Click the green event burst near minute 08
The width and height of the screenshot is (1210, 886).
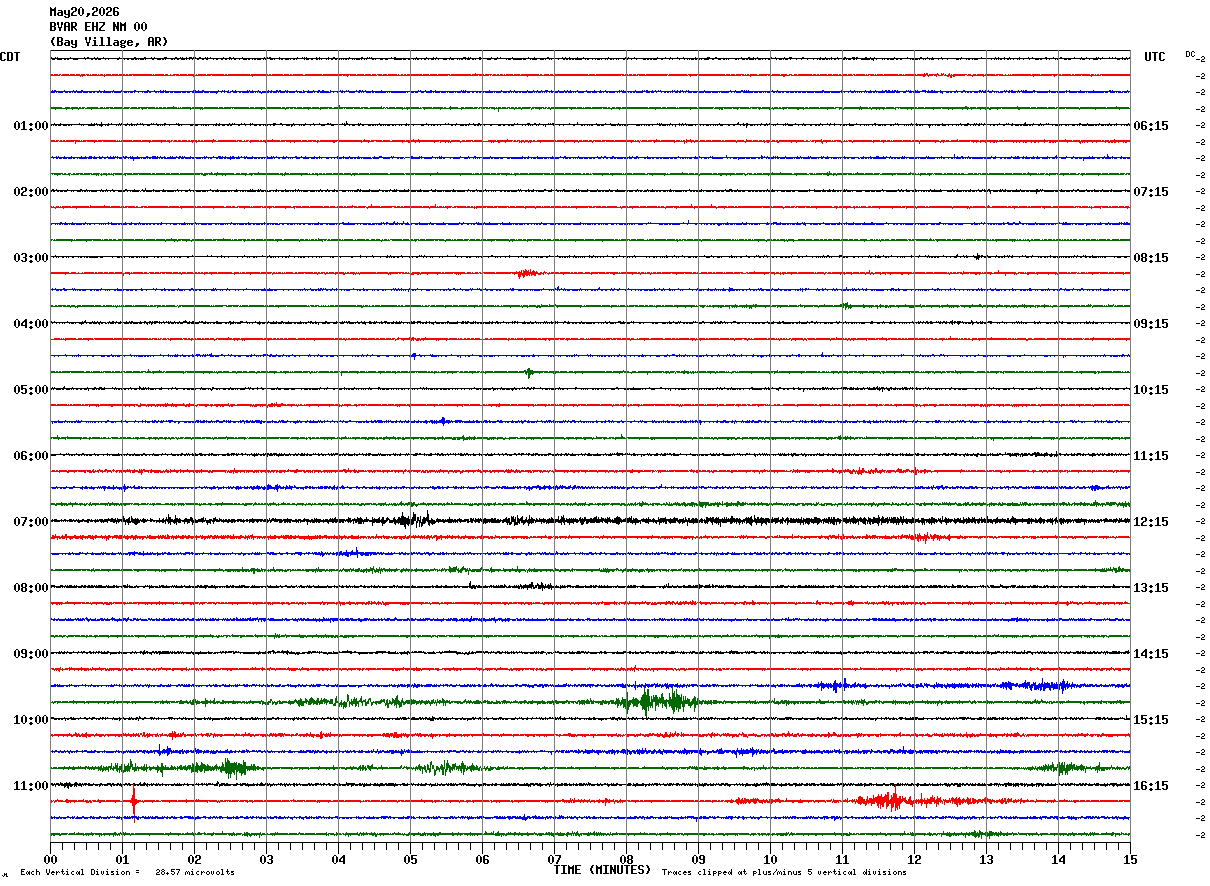655,700
